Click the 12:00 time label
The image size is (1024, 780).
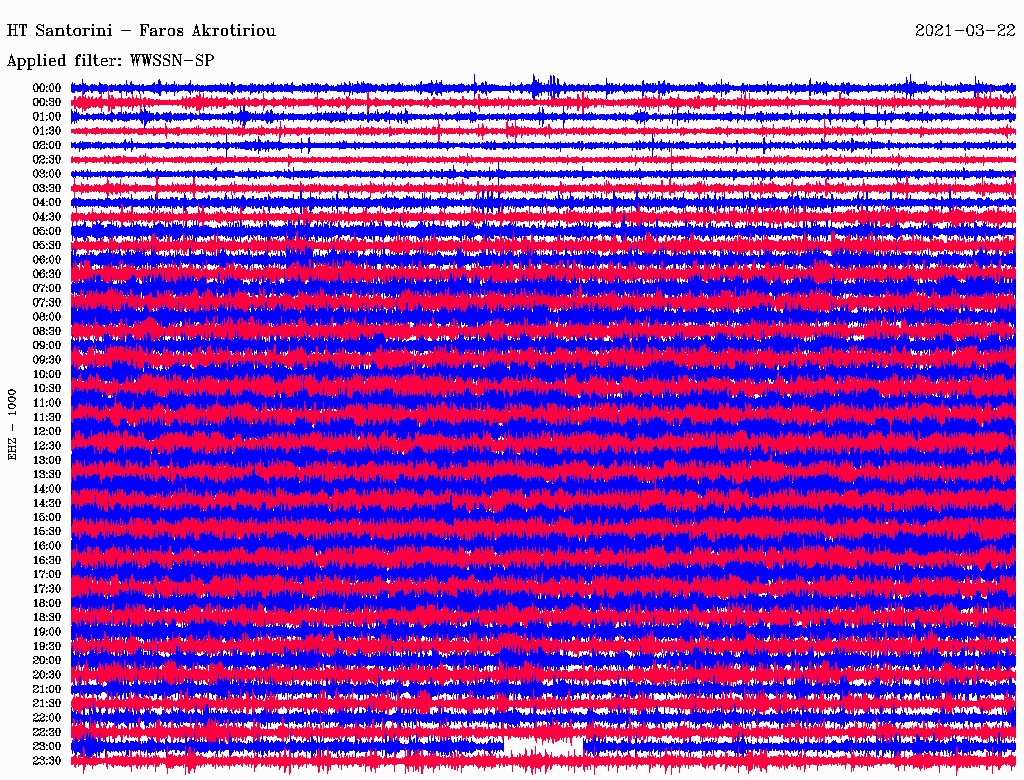point(47,432)
